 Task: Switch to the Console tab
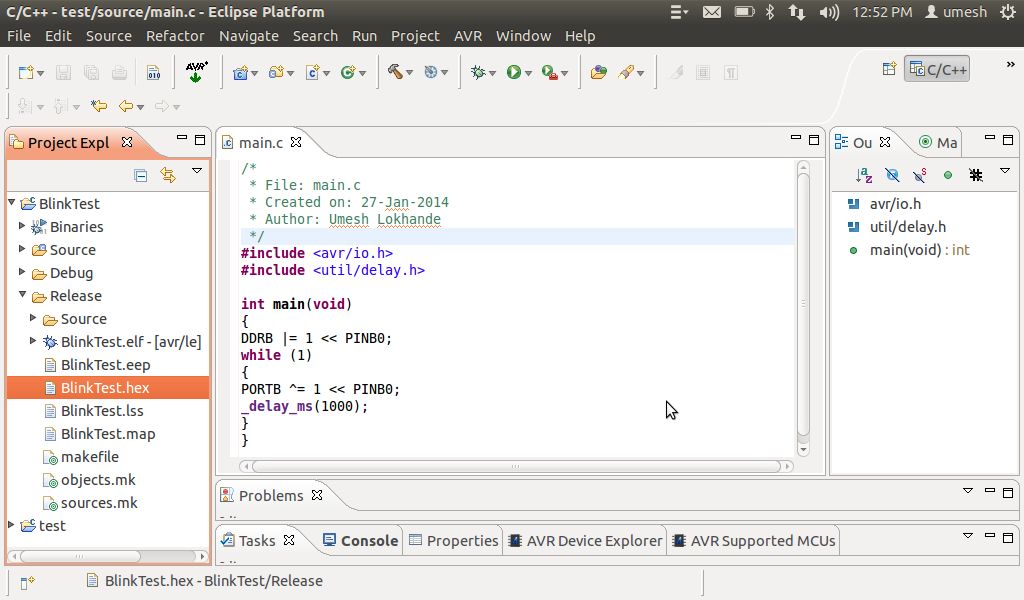(360, 541)
